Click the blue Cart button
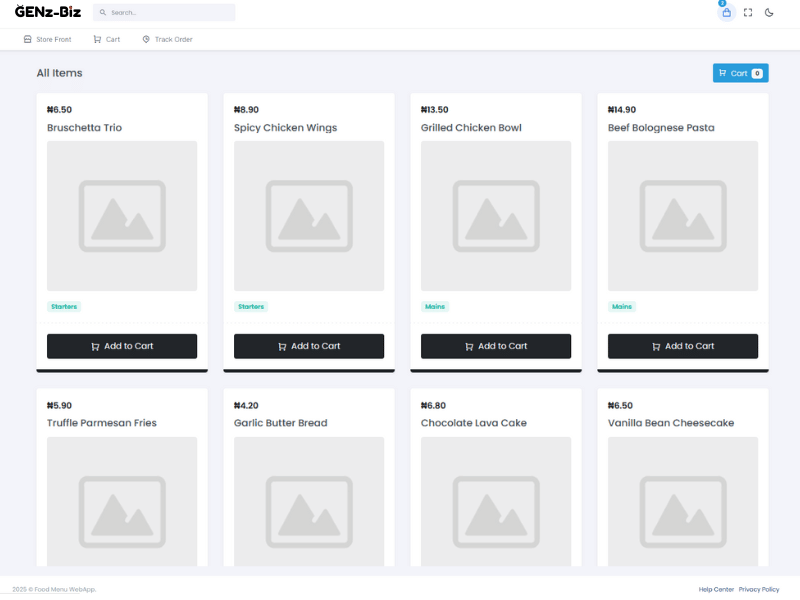The width and height of the screenshot is (800, 600). pos(740,73)
